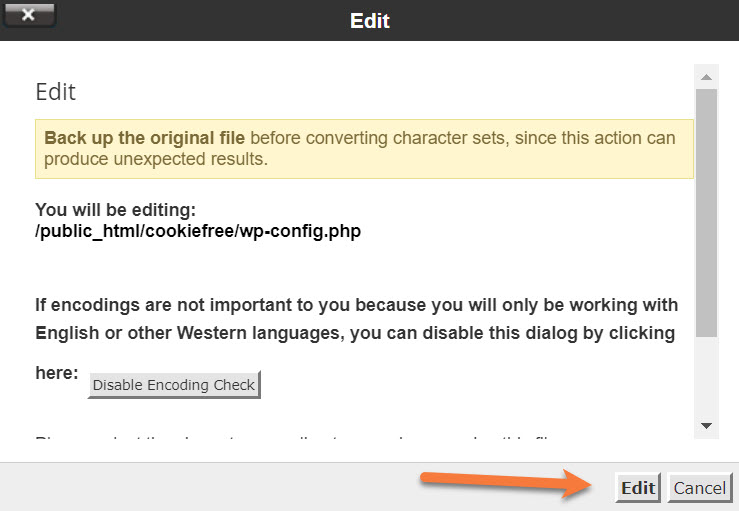Screen dimensions: 739x511
Task: Click the Edit heading inside the dialog
Action: tap(56, 92)
